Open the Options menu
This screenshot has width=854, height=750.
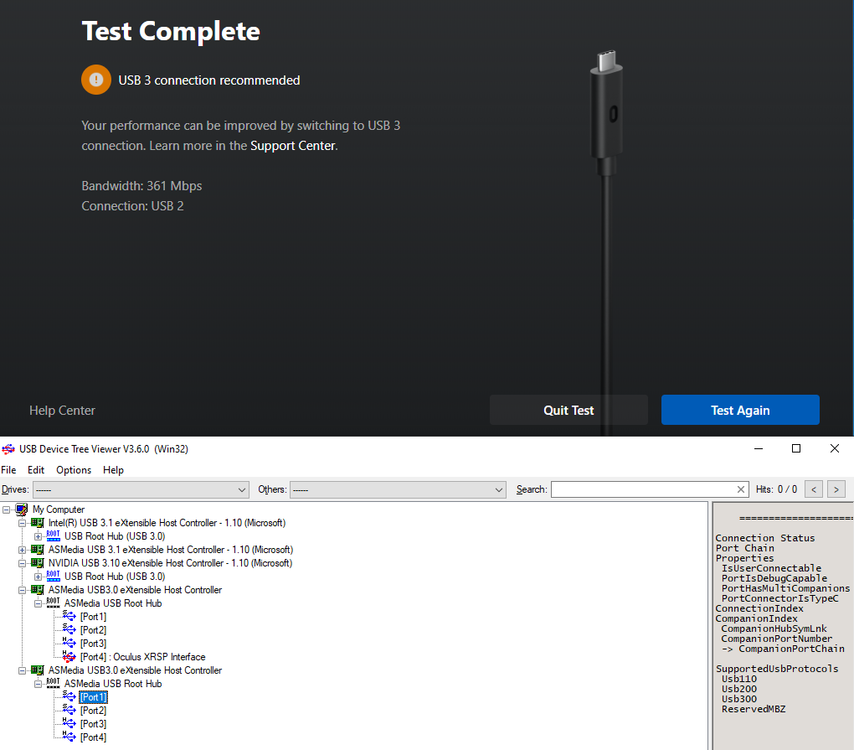[x=74, y=470]
